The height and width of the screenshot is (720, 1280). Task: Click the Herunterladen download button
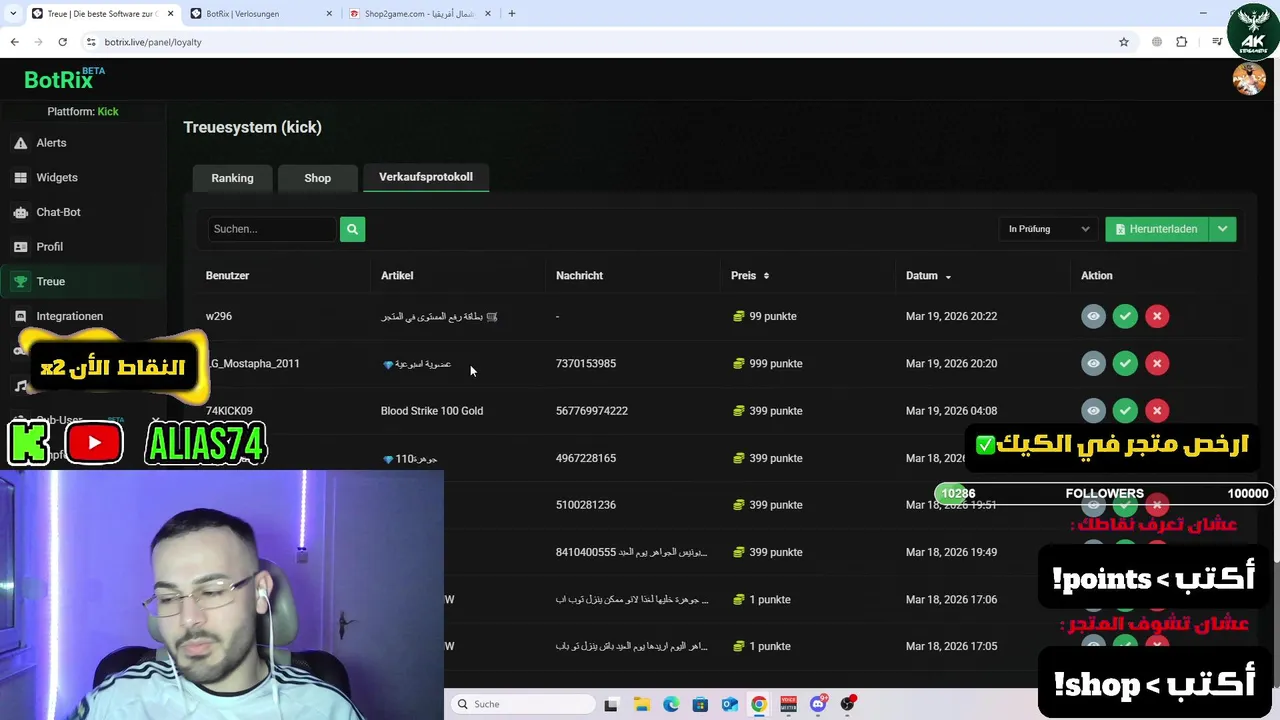(1157, 229)
